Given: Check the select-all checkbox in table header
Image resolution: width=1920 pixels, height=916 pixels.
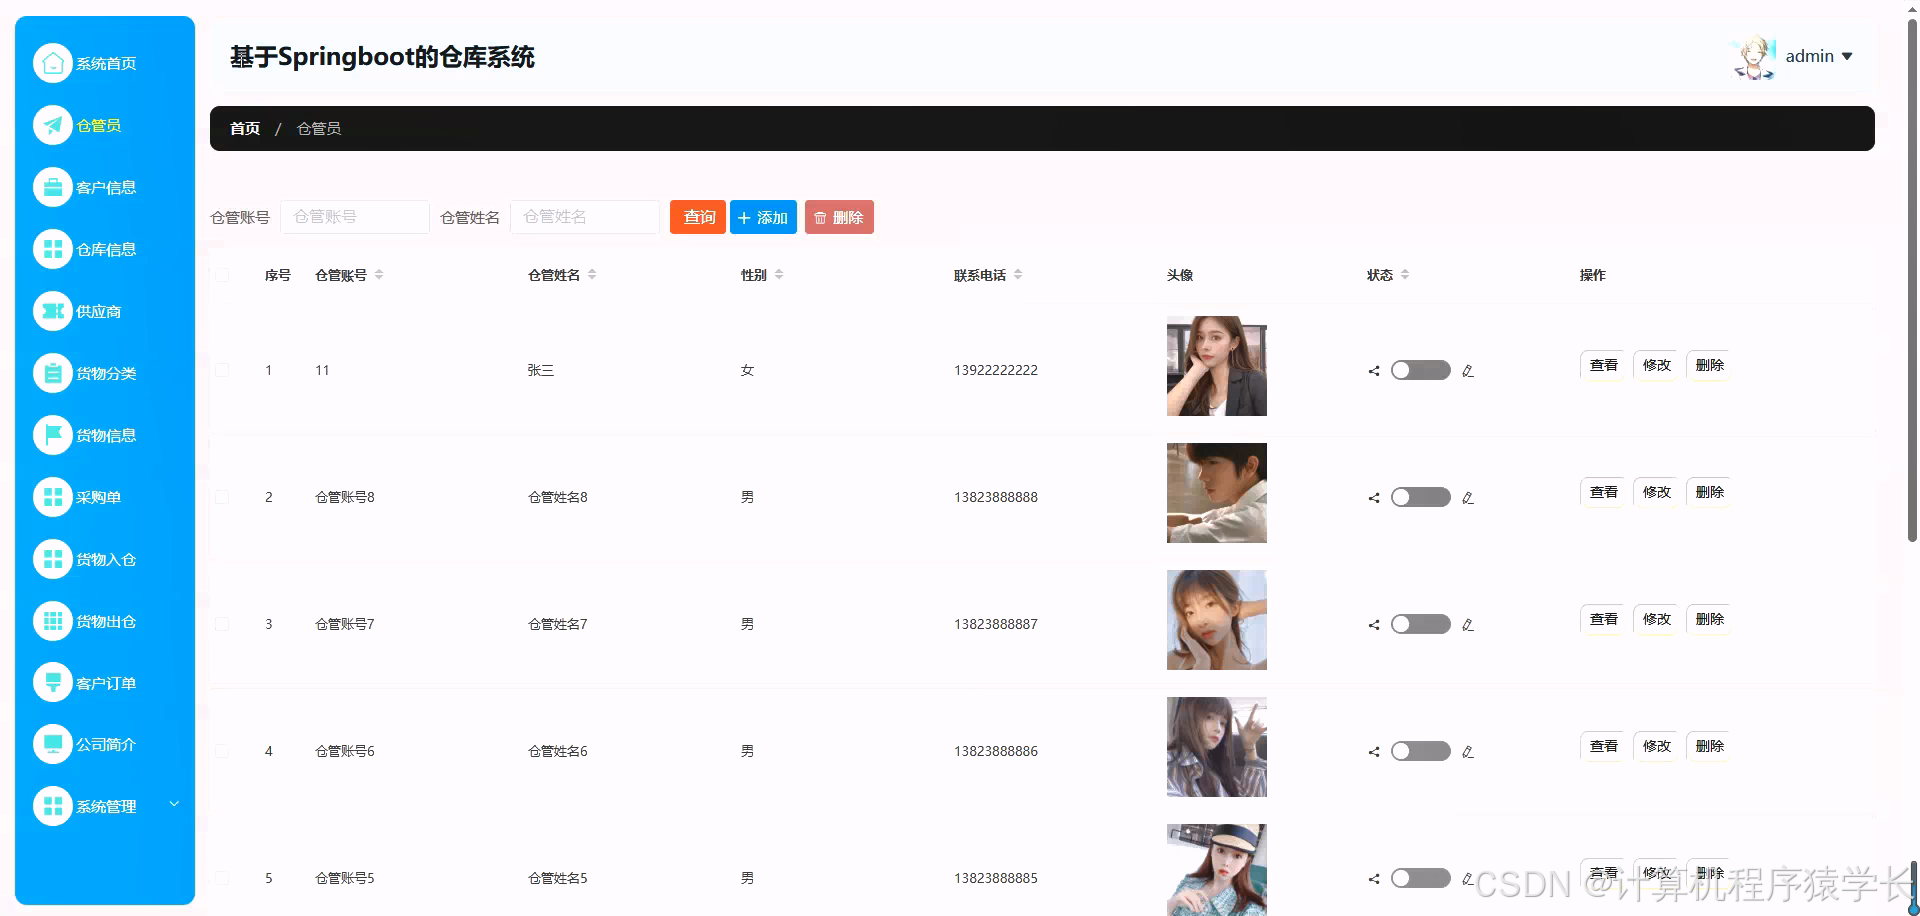Looking at the screenshot, I should click(222, 274).
